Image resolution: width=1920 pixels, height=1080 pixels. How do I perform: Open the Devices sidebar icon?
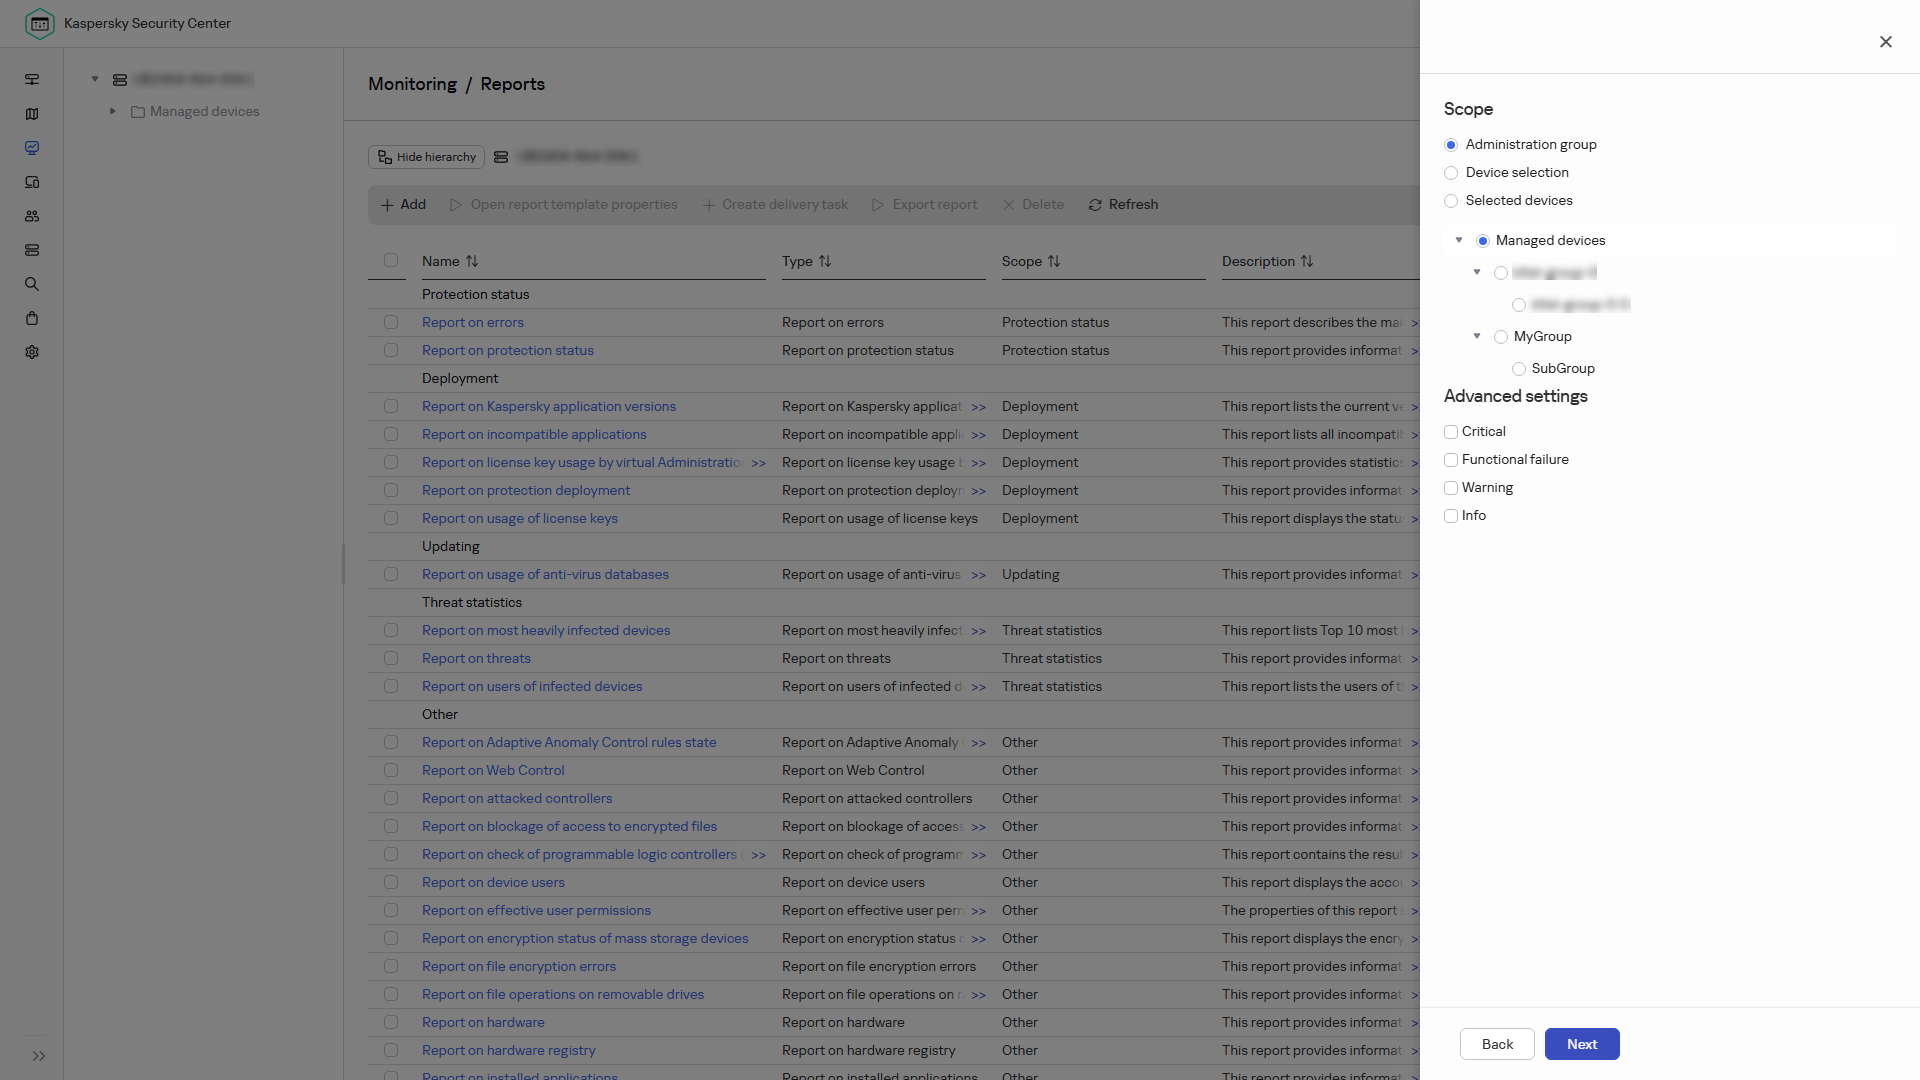point(32,182)
